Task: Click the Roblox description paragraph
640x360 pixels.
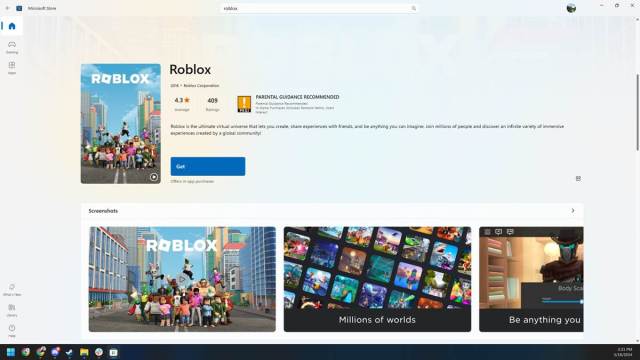Action: 367,130
